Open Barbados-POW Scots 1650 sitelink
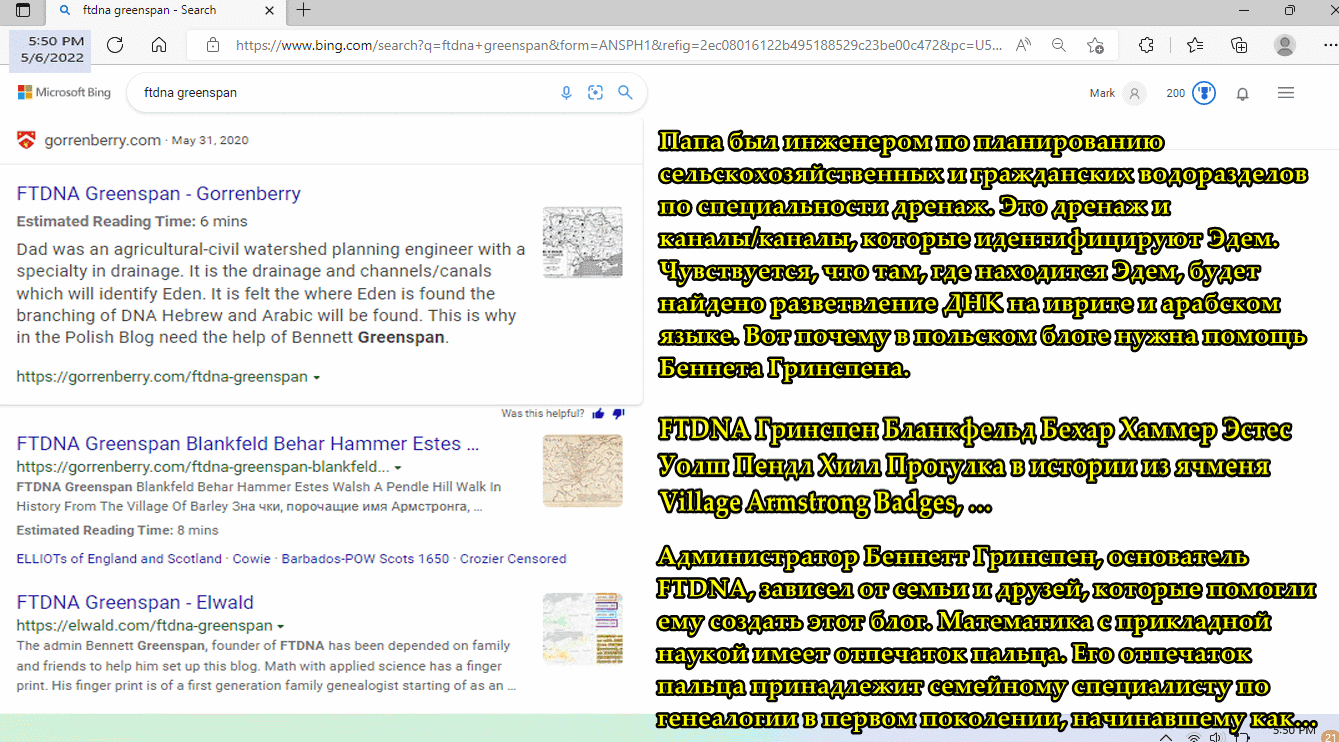The width and height of the screenshot is (1339, 742). [365, 559]
